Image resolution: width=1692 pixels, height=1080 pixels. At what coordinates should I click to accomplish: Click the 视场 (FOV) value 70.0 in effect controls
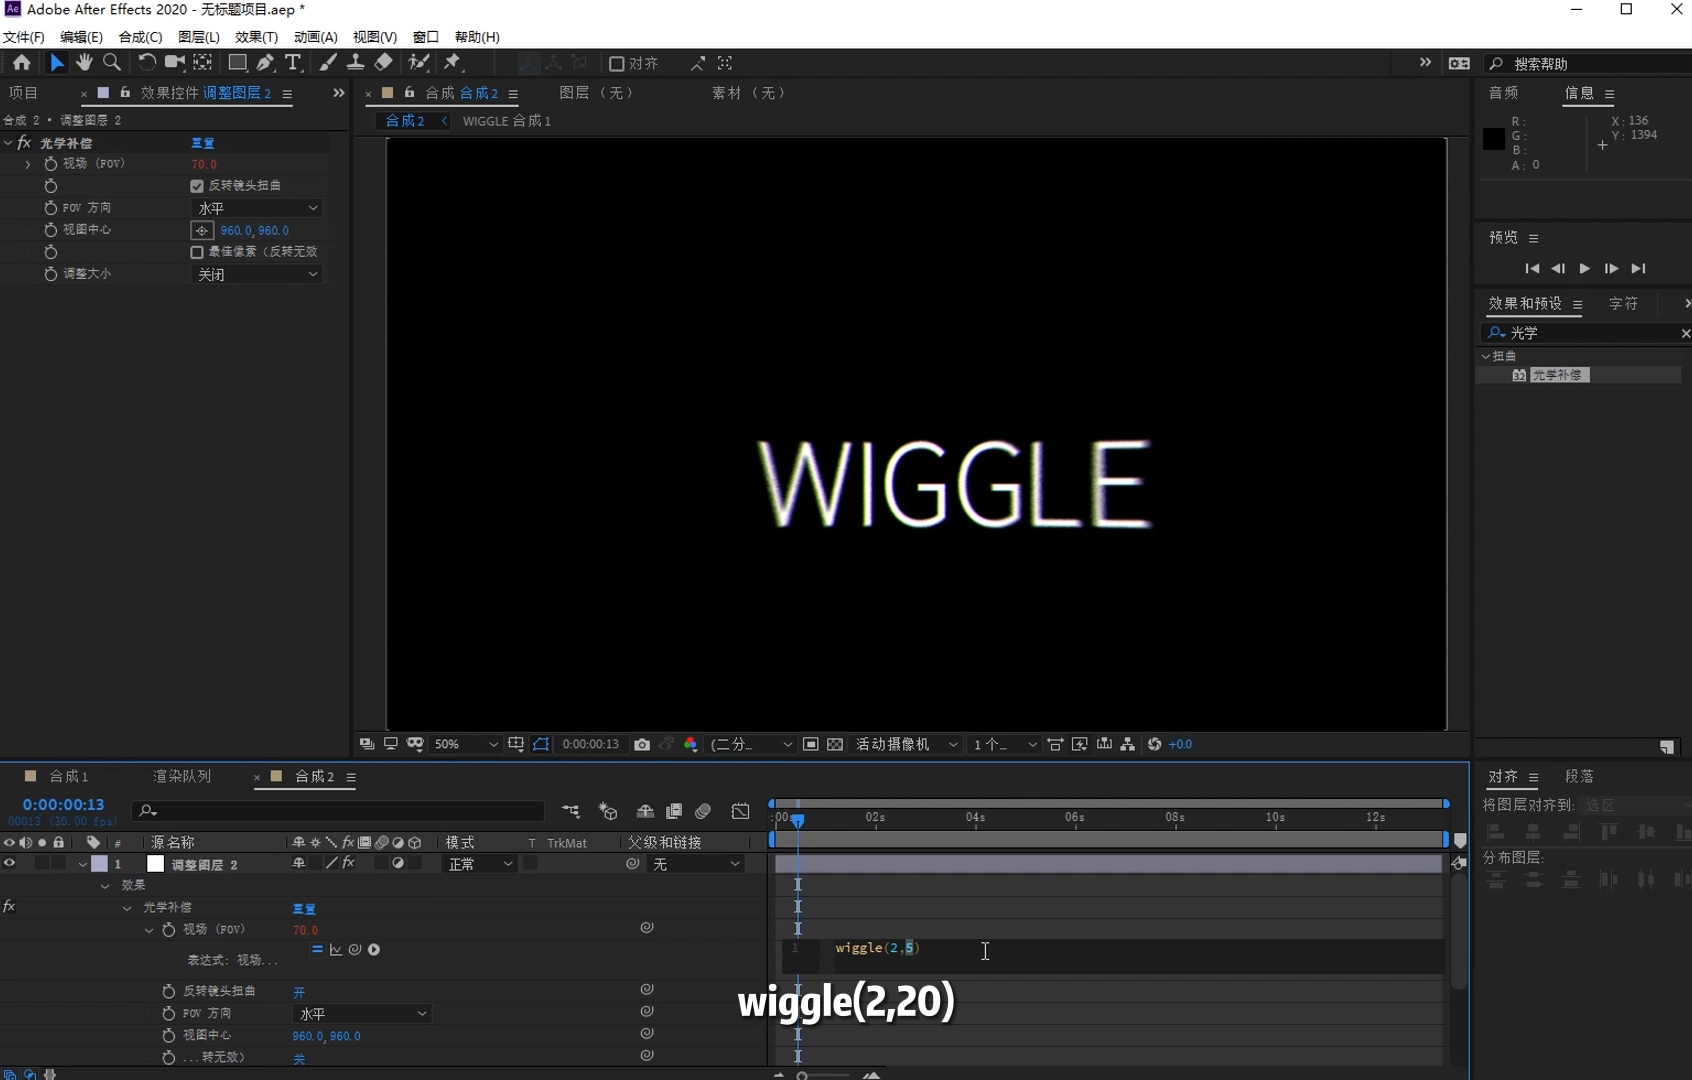pos(204,164)
